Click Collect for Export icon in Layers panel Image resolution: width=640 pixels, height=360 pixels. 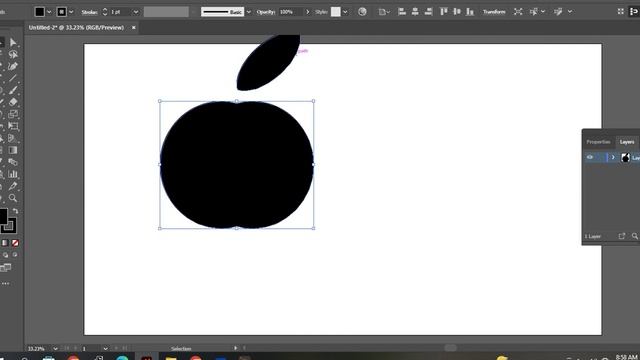[x=622, y=236]
